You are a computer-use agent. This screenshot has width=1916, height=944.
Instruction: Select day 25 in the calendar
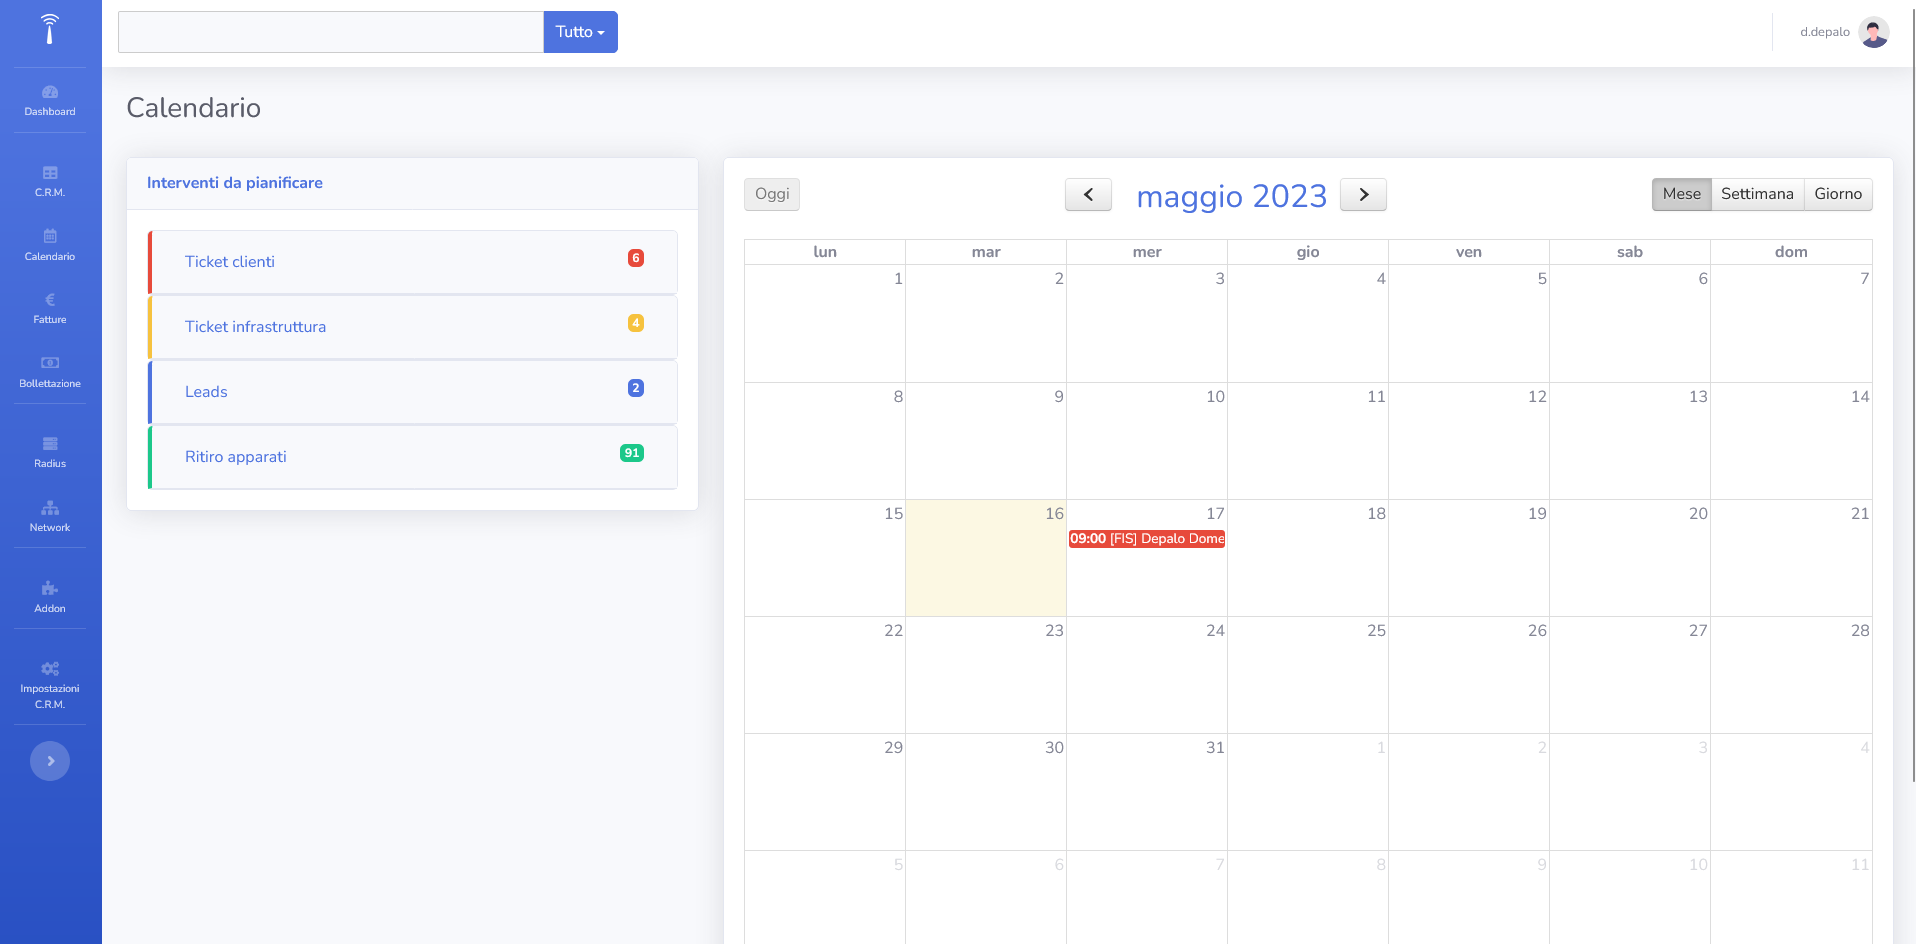[x=1308, y=675]
